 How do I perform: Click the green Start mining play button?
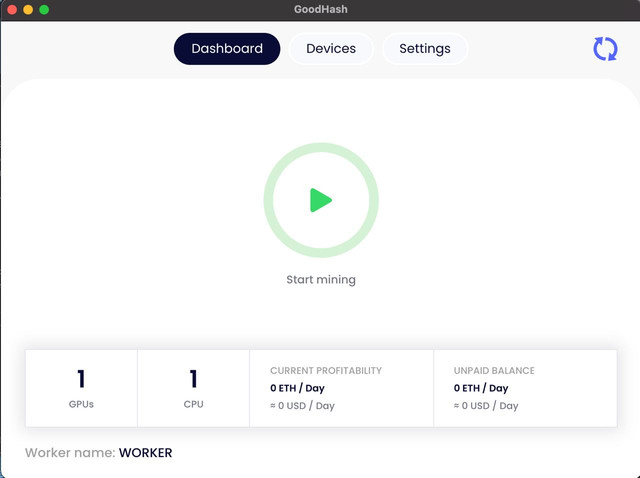321,200
